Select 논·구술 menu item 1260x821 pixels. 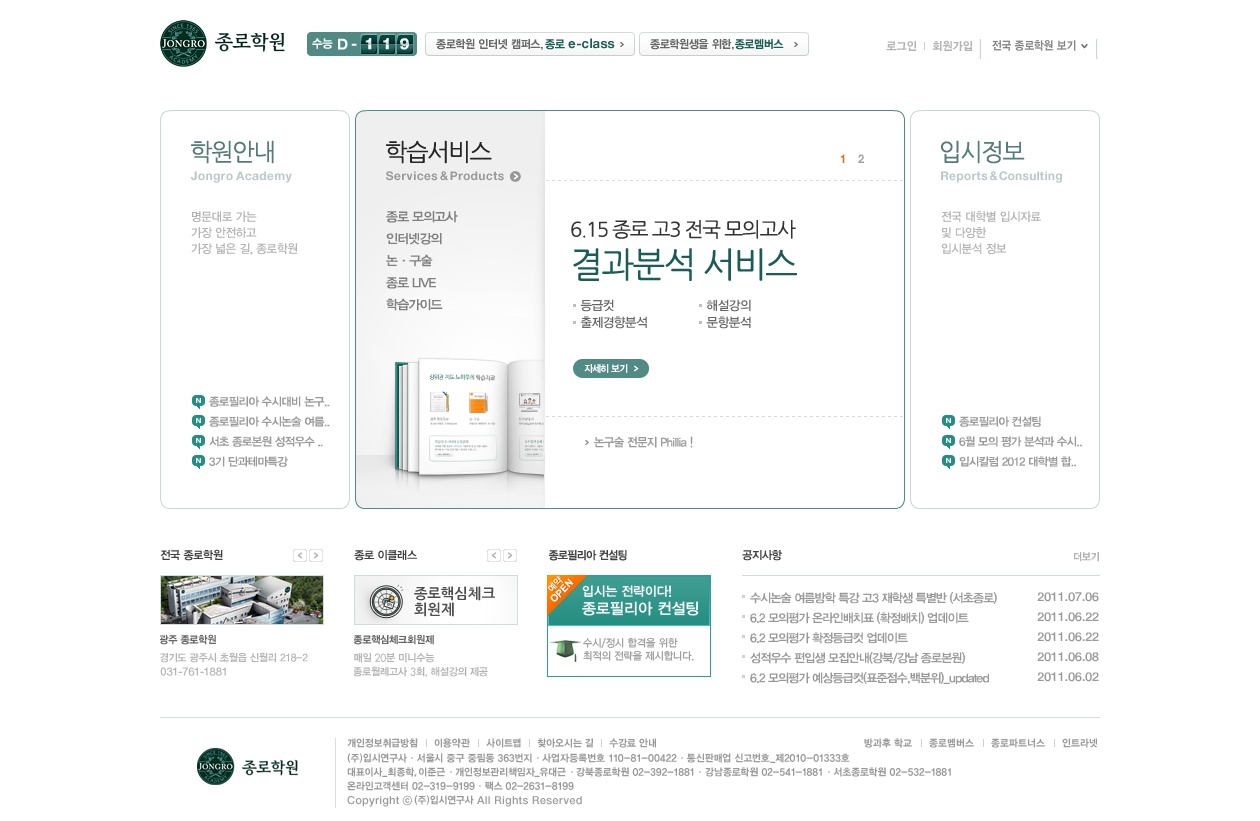[x=409, y=261]
